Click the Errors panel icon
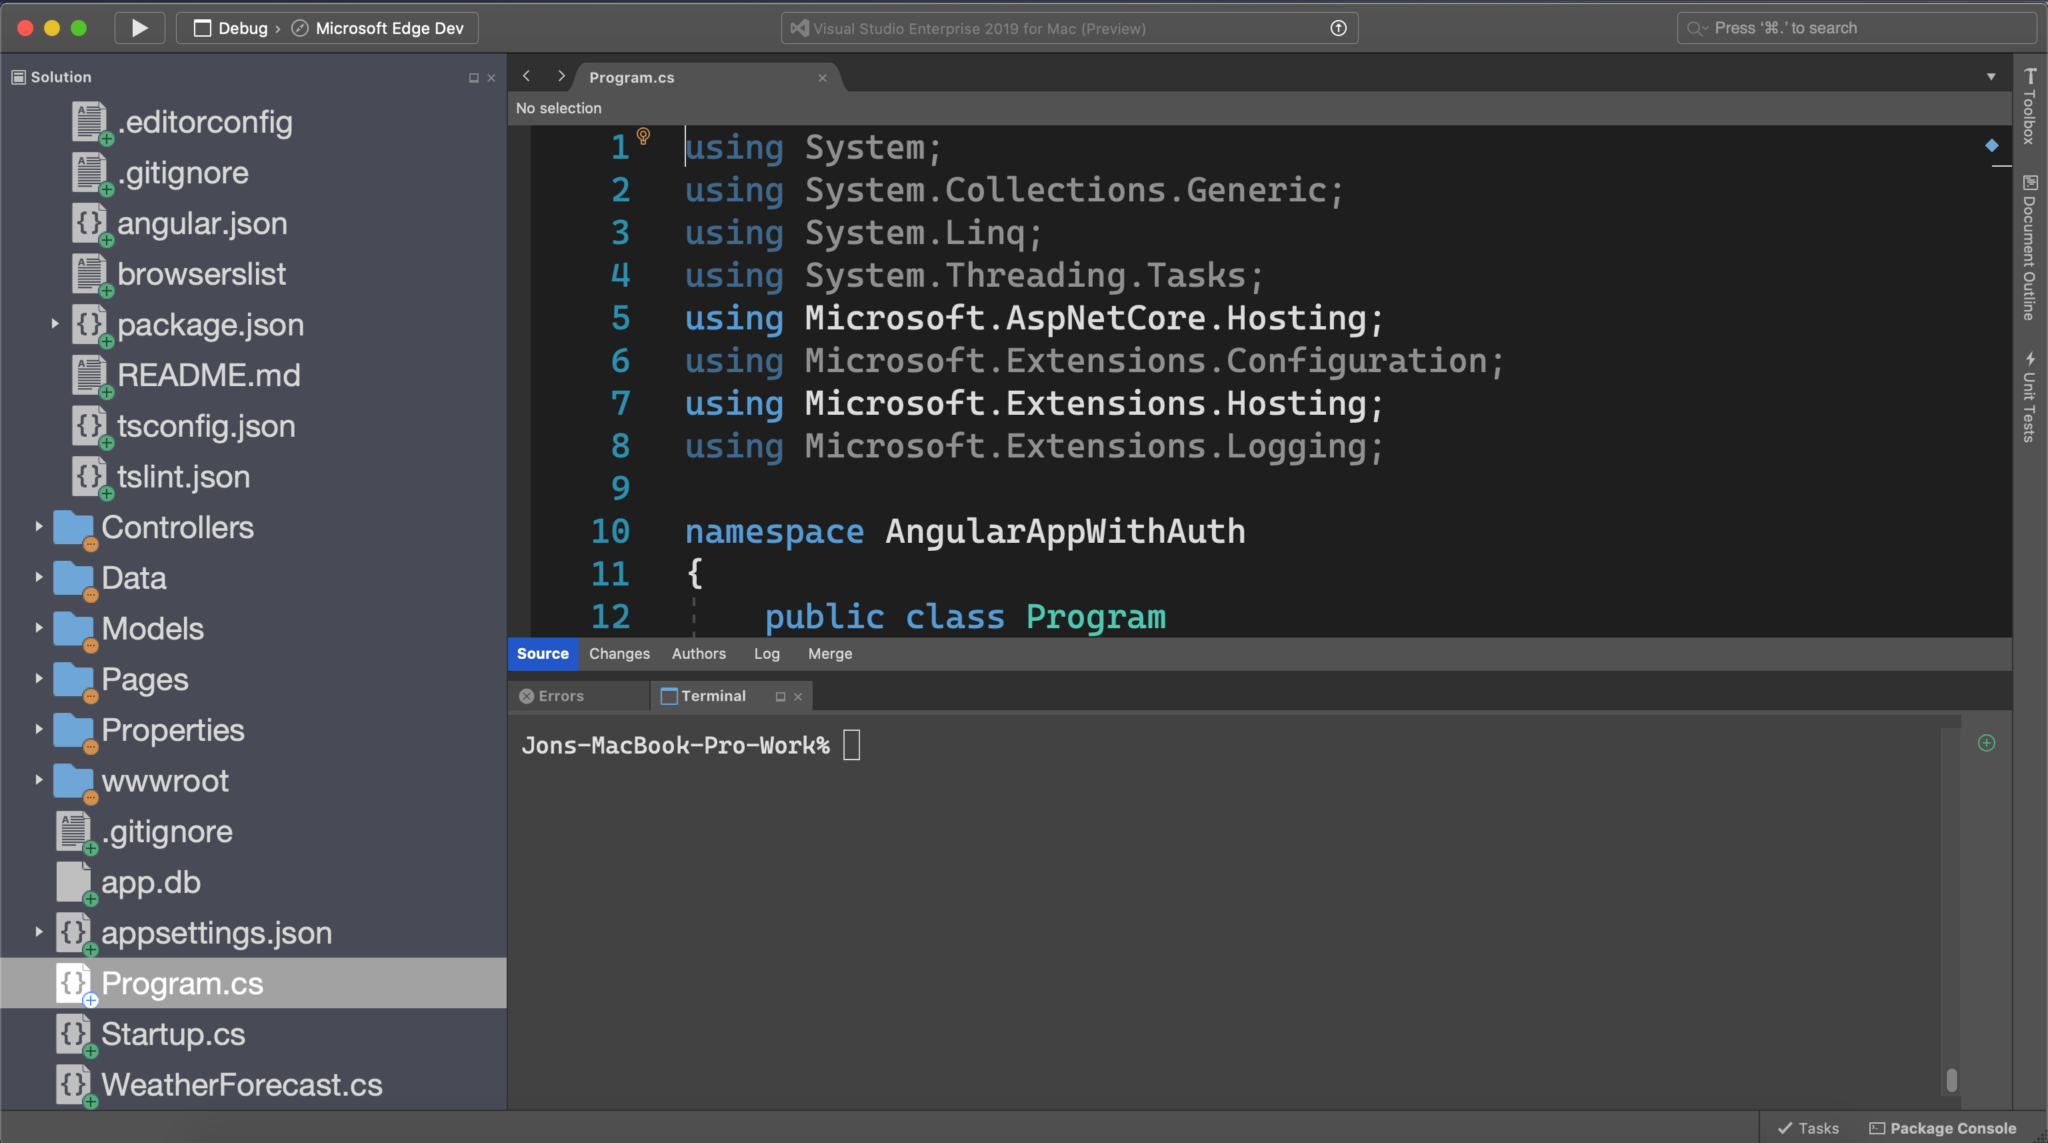 tap(526, 695)
